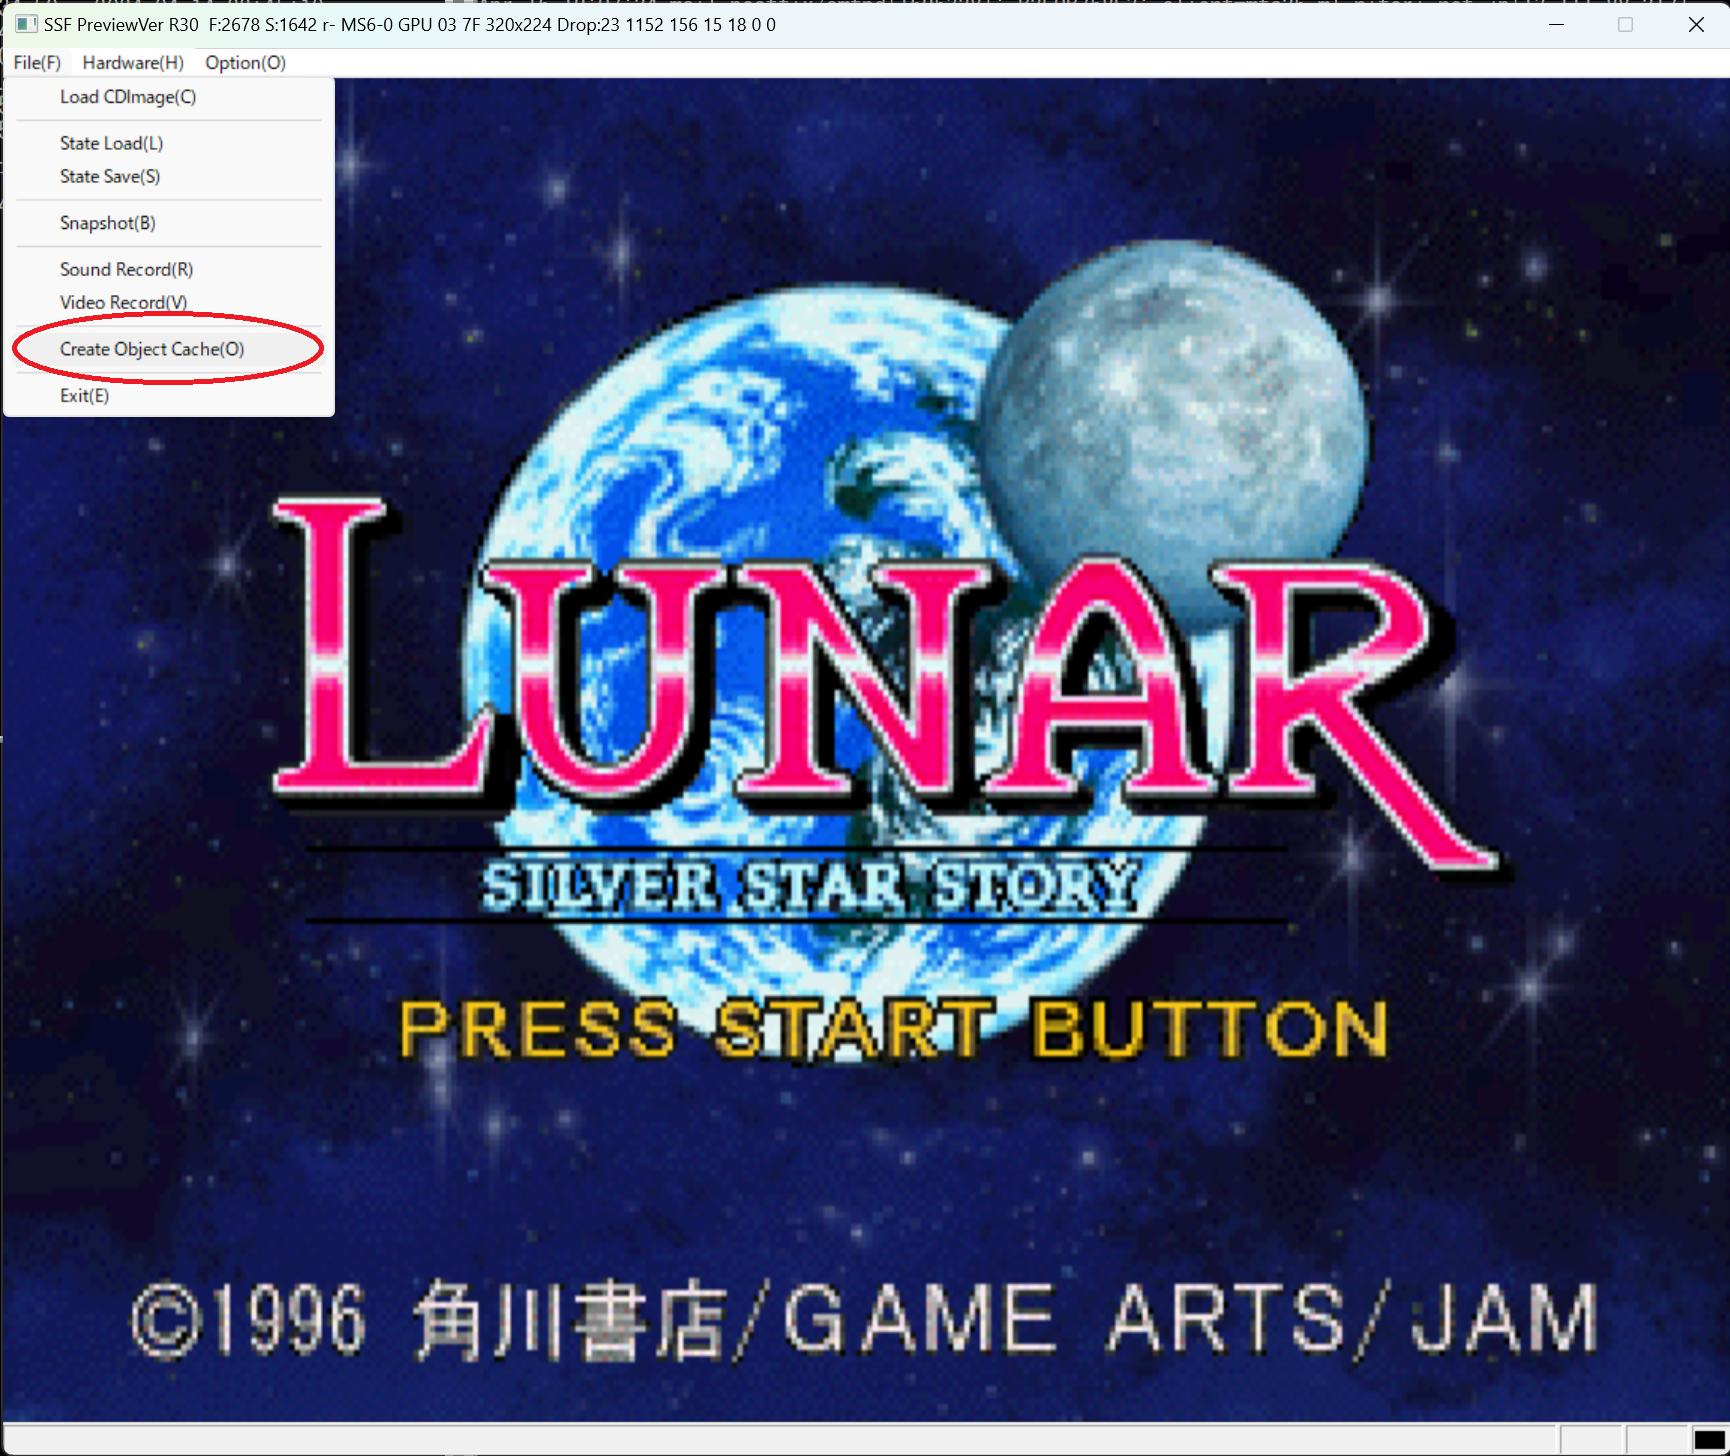This screenshot has height=1456, width=1730.
Task: Open the Option(O) menu
Action: click(x=245, y=63)
